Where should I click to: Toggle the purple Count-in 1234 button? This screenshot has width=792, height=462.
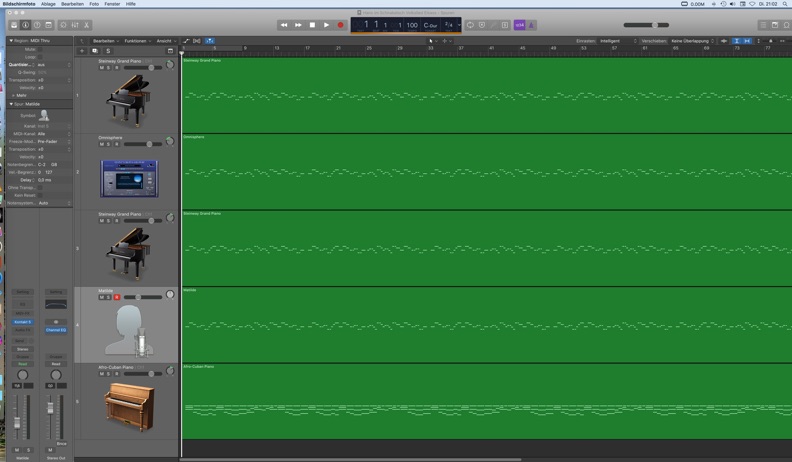coord(519,25)
